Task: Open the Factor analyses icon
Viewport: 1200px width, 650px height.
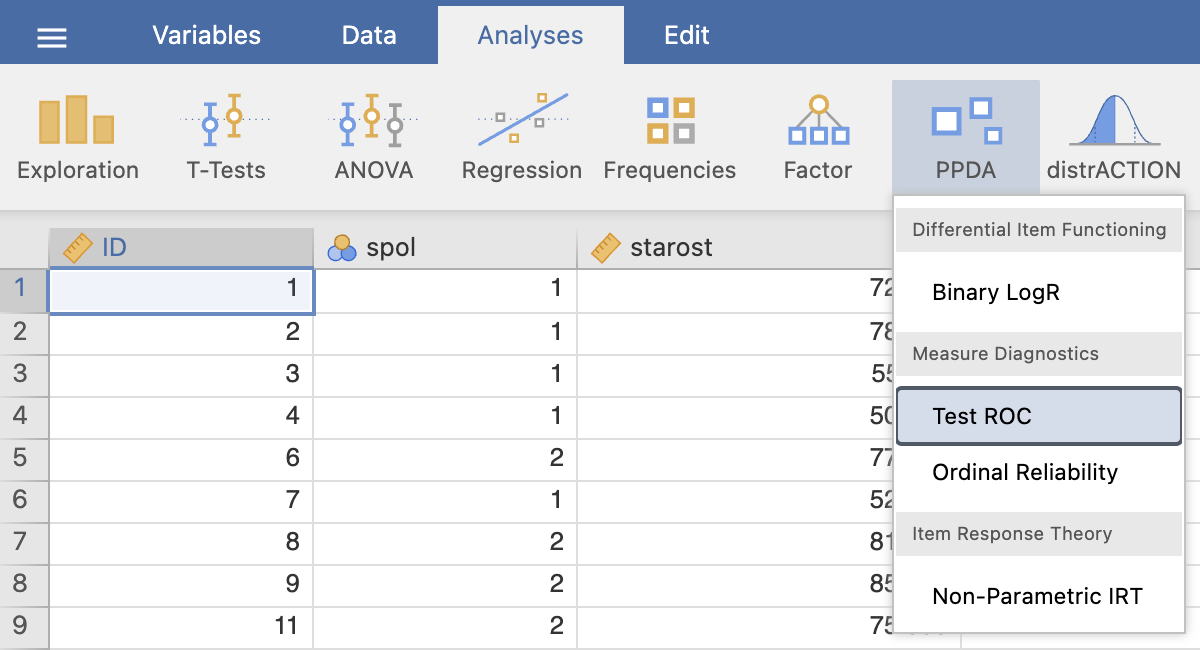Action: [817, 139]
